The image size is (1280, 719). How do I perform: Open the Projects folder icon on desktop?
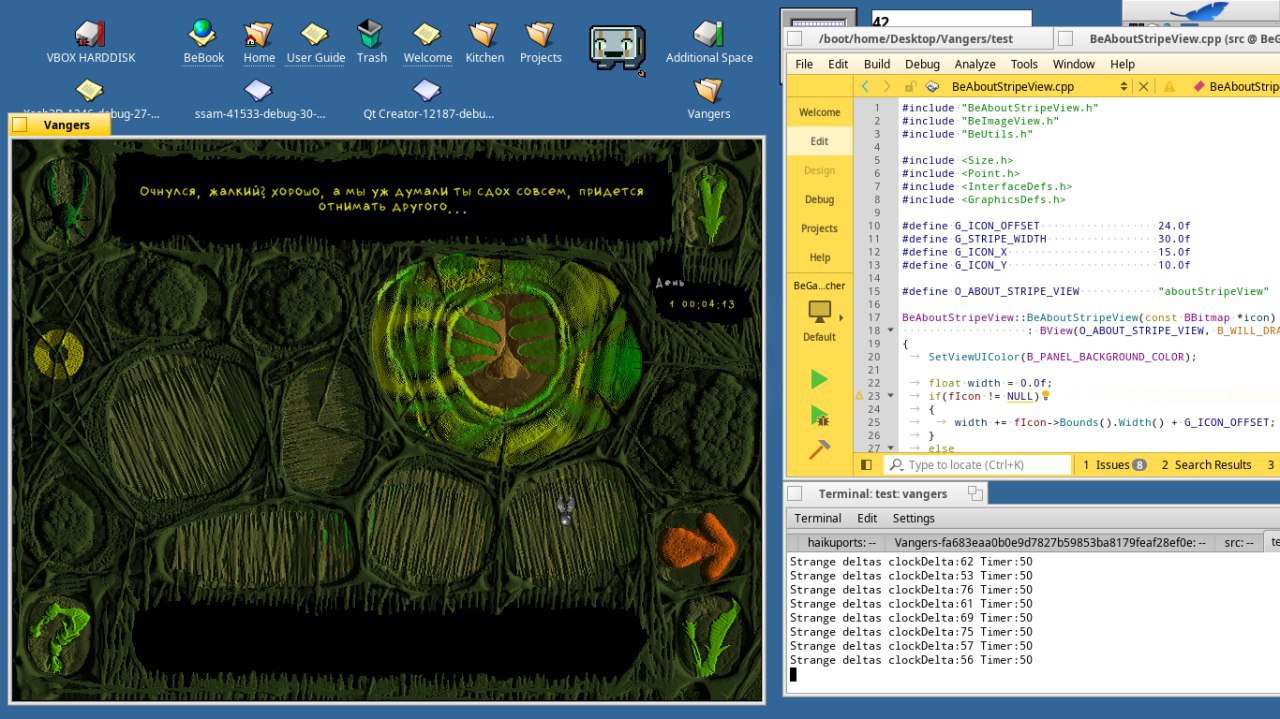pyautogui.click(x=540, y=34)
